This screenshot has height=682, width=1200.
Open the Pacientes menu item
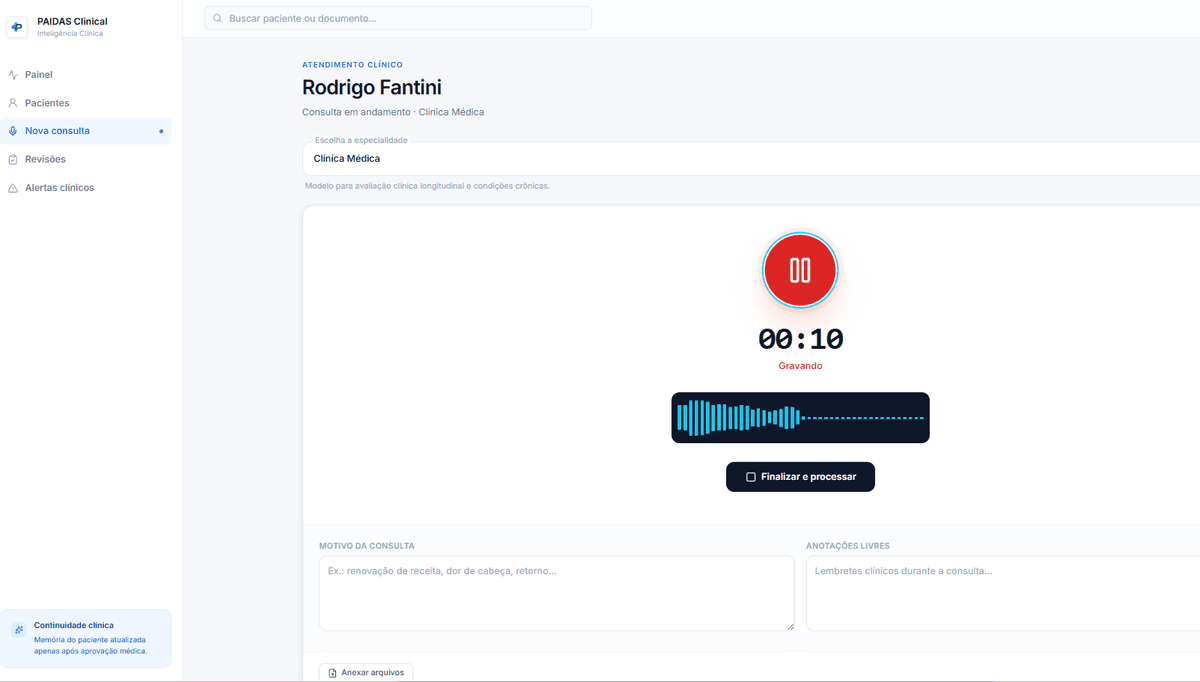pos(85,103)
